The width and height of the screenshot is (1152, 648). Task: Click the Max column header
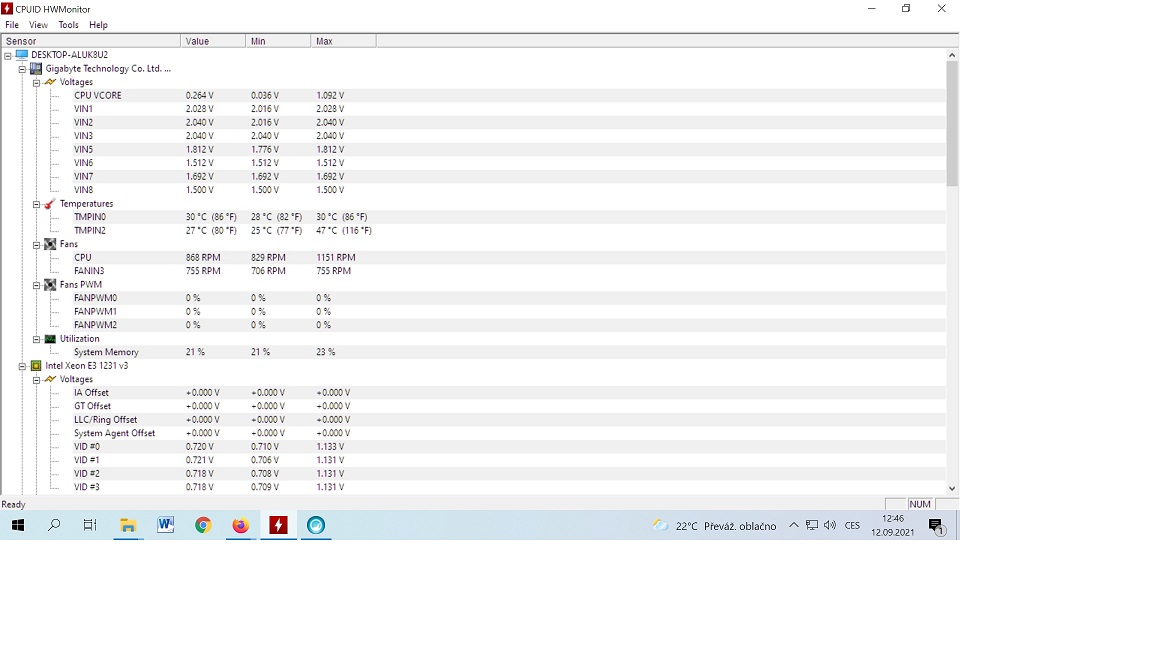point(343,41)
